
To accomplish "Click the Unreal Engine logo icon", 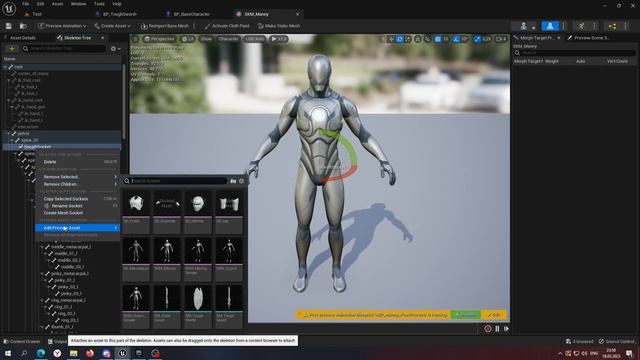I will pyautogui.click(x=9, y=8).
